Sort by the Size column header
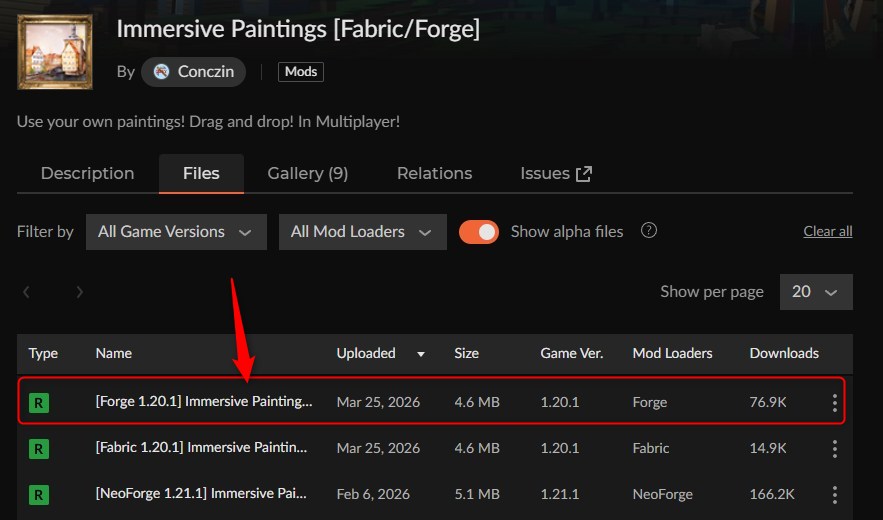 click(x=466, y=353)
